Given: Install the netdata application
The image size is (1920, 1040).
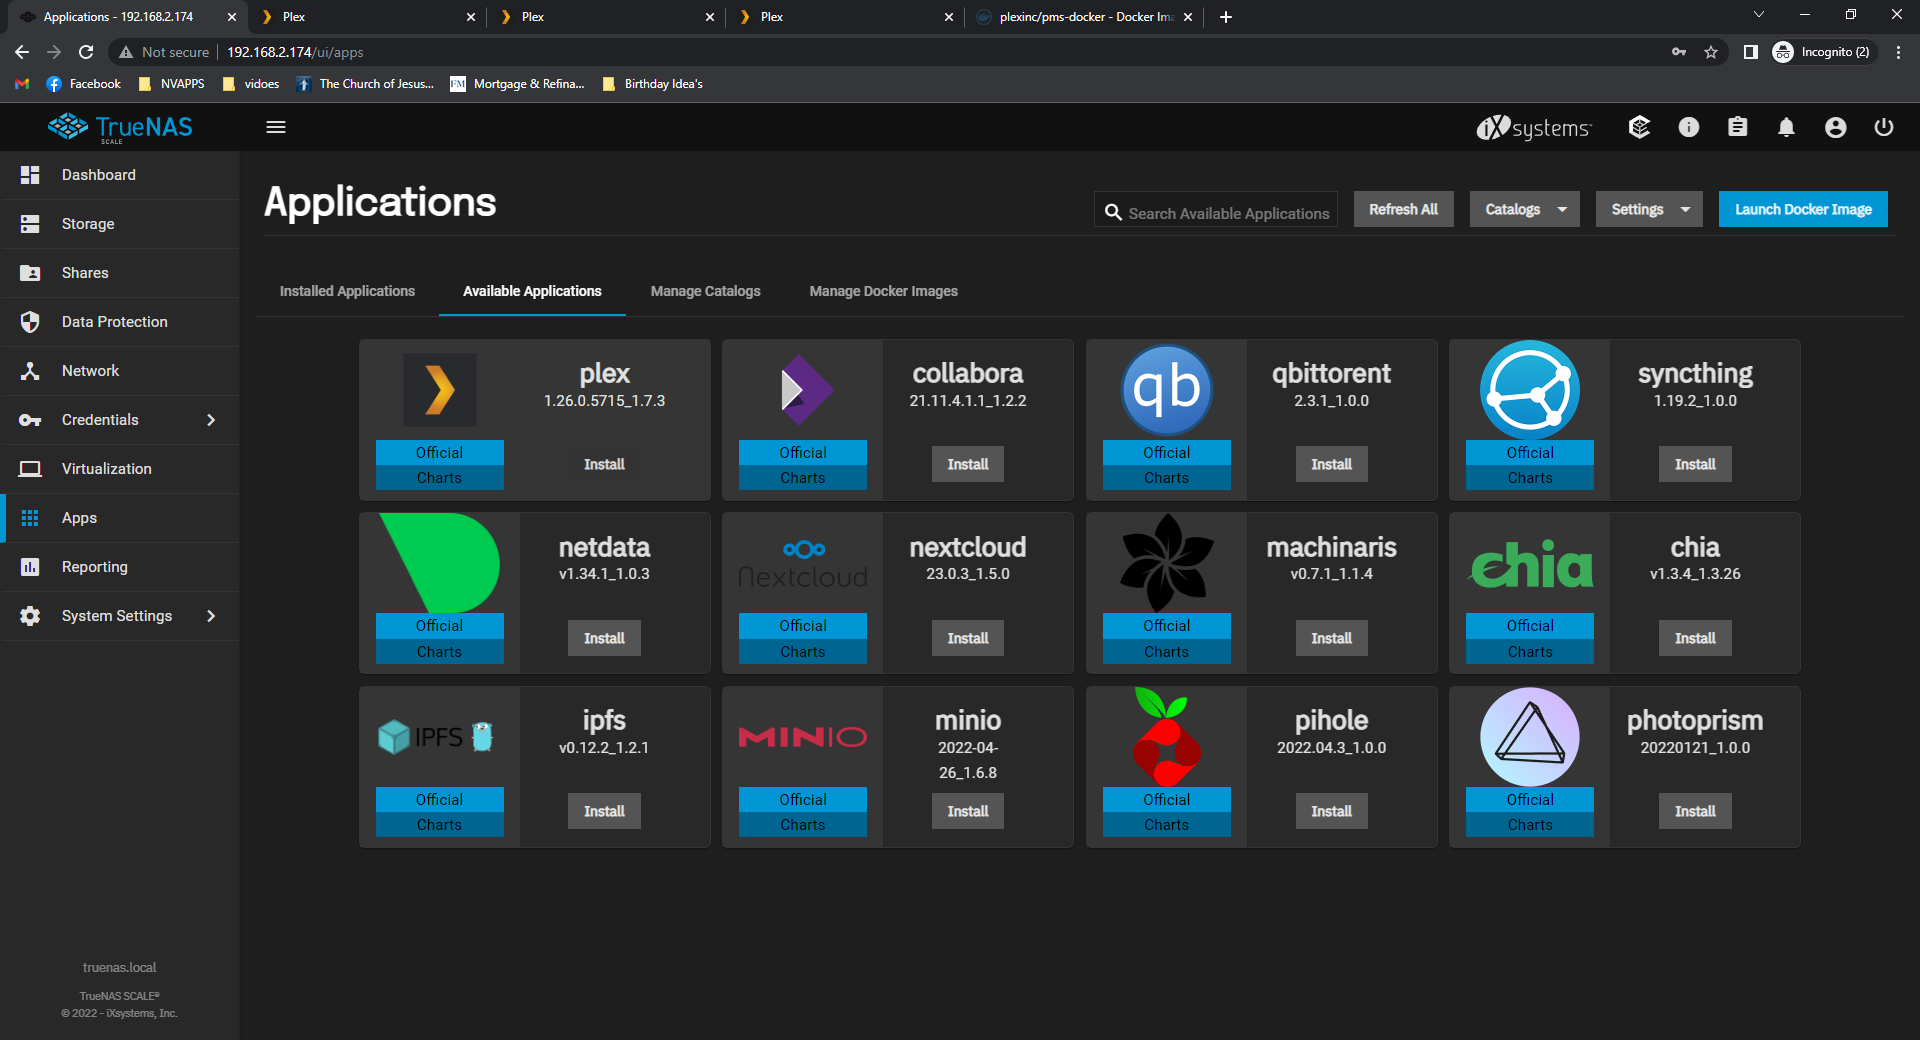Looking at the screenshot, I should [x=604, y=638].
